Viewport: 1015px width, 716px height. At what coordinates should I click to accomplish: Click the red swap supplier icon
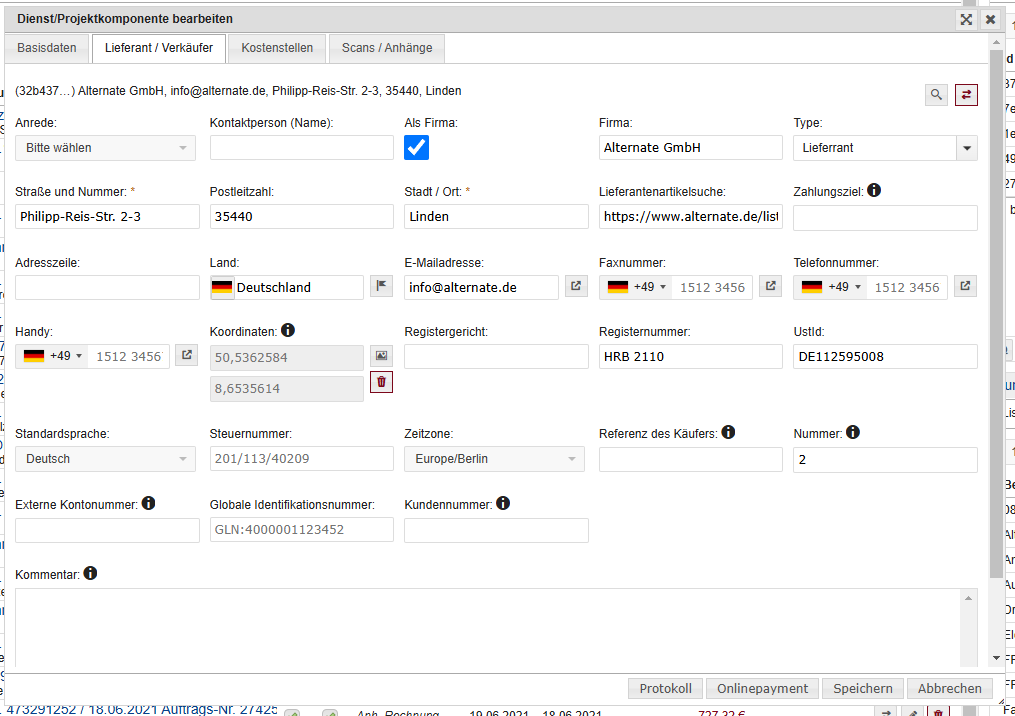(966, 95)
